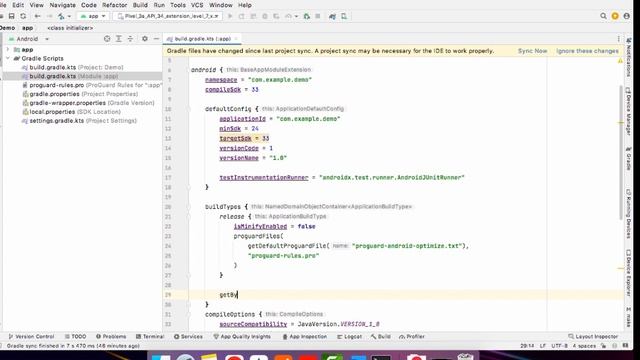Click the editor tab options three-dot icon

pos(618,39)
